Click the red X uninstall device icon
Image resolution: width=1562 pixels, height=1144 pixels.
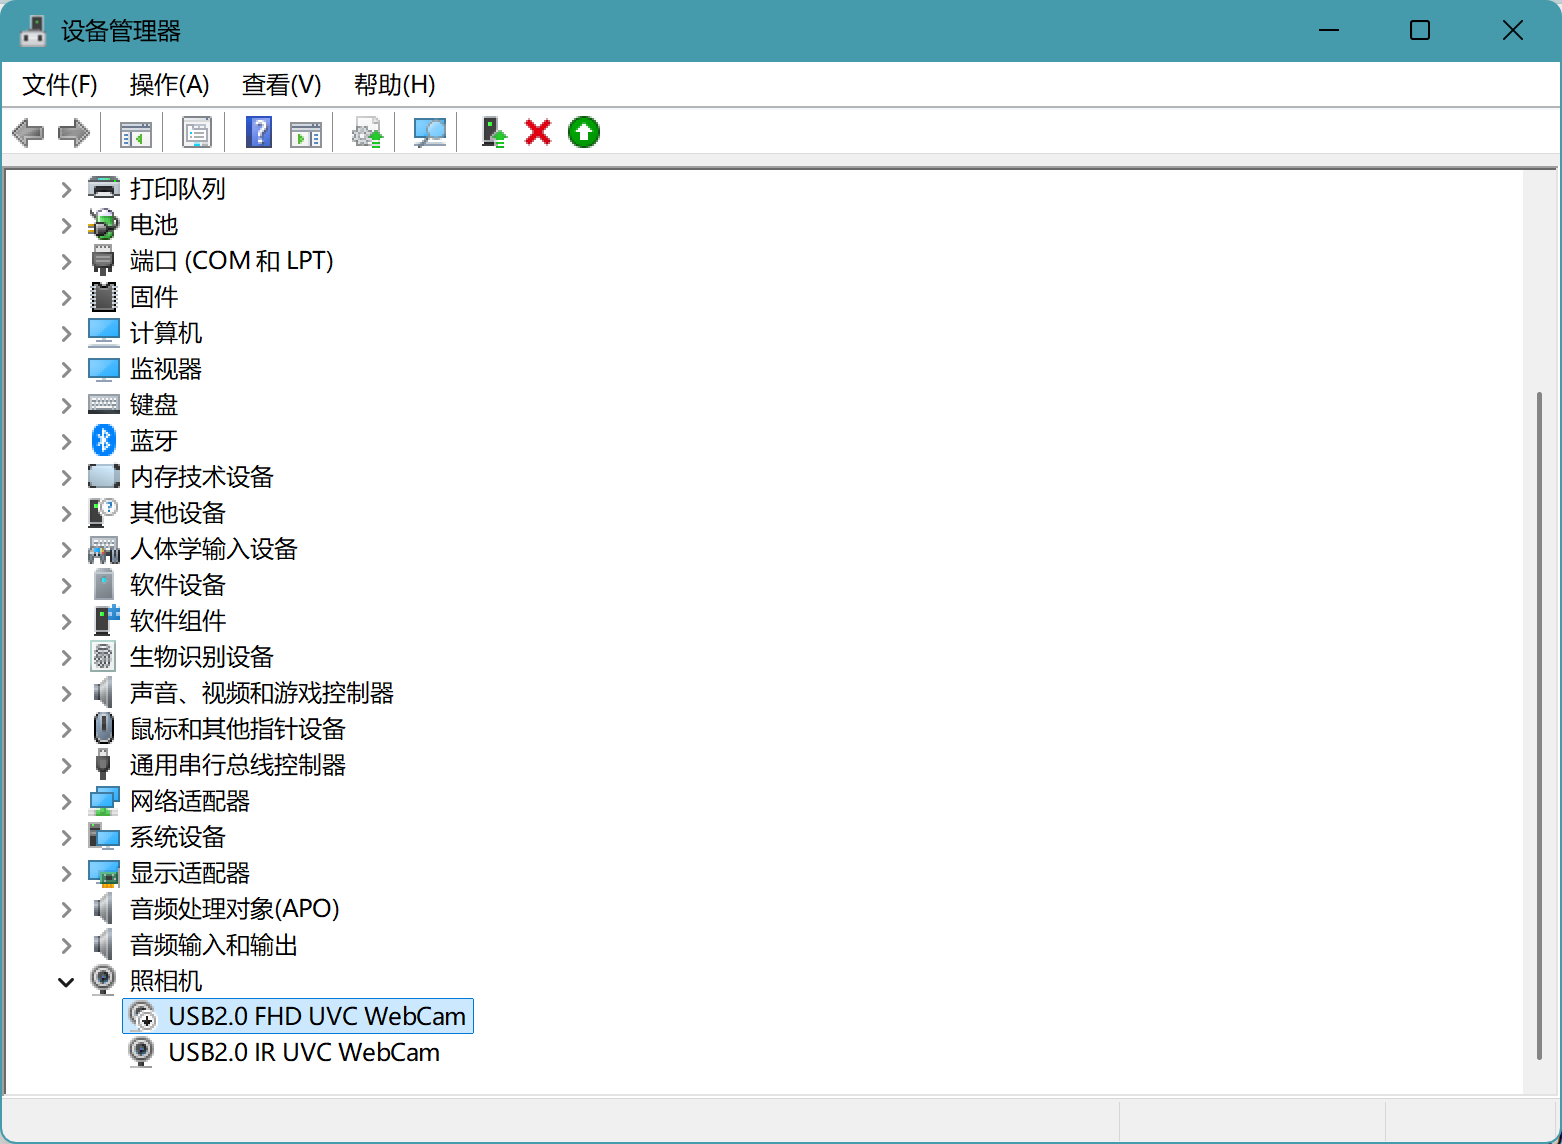pyautogui.click(x=538, y=132)
